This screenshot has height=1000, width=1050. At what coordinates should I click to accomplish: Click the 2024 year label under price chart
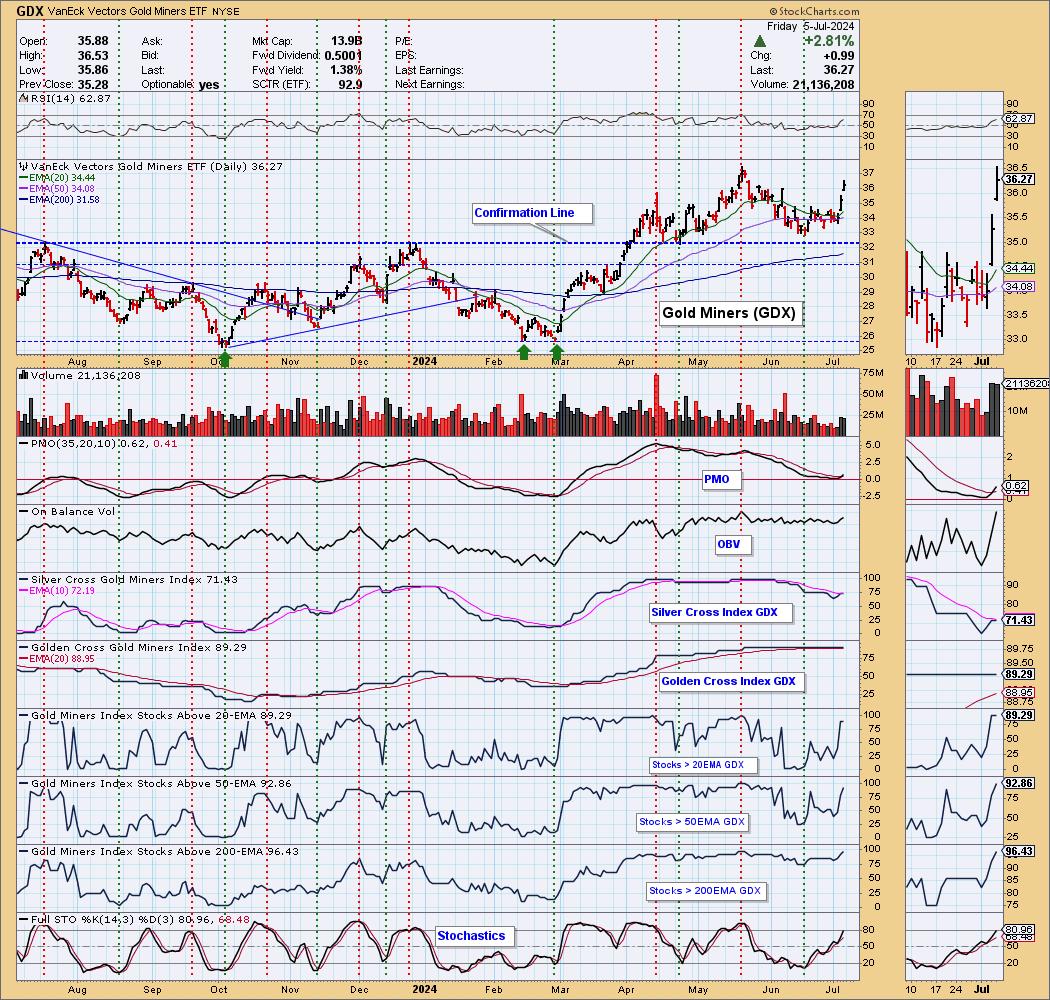coord(425,362)
